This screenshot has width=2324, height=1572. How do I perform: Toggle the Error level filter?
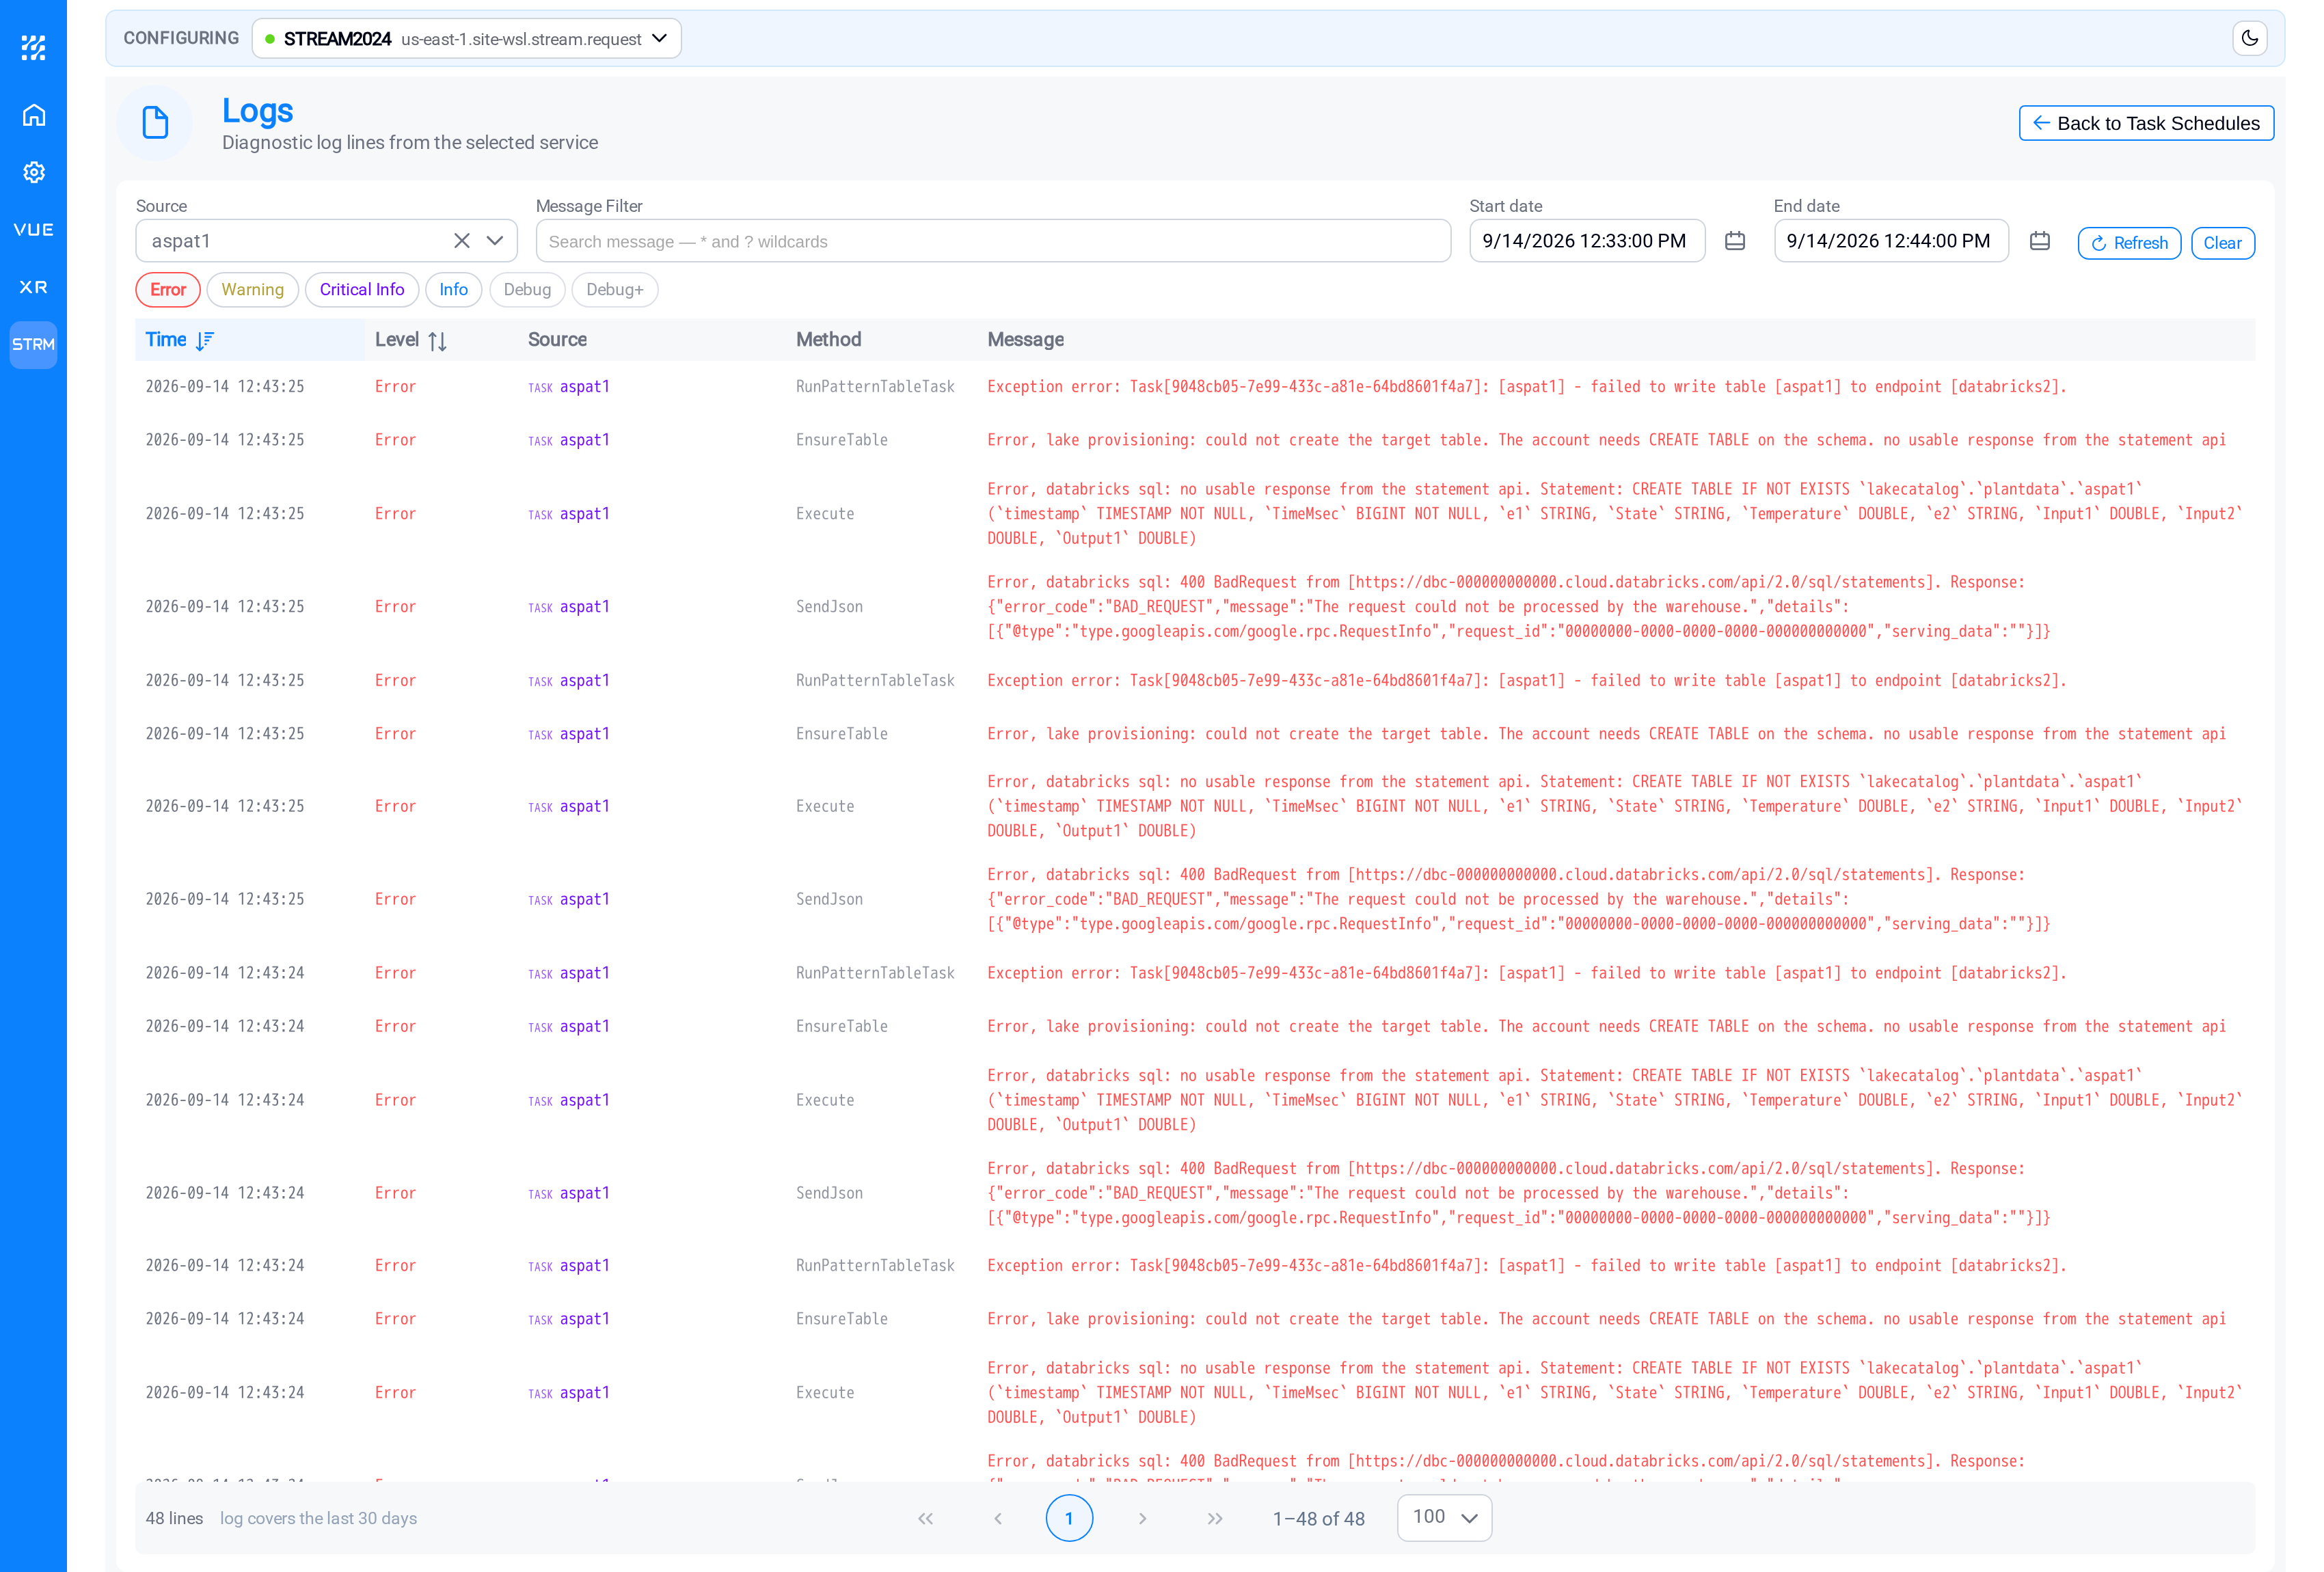(168, 290)
